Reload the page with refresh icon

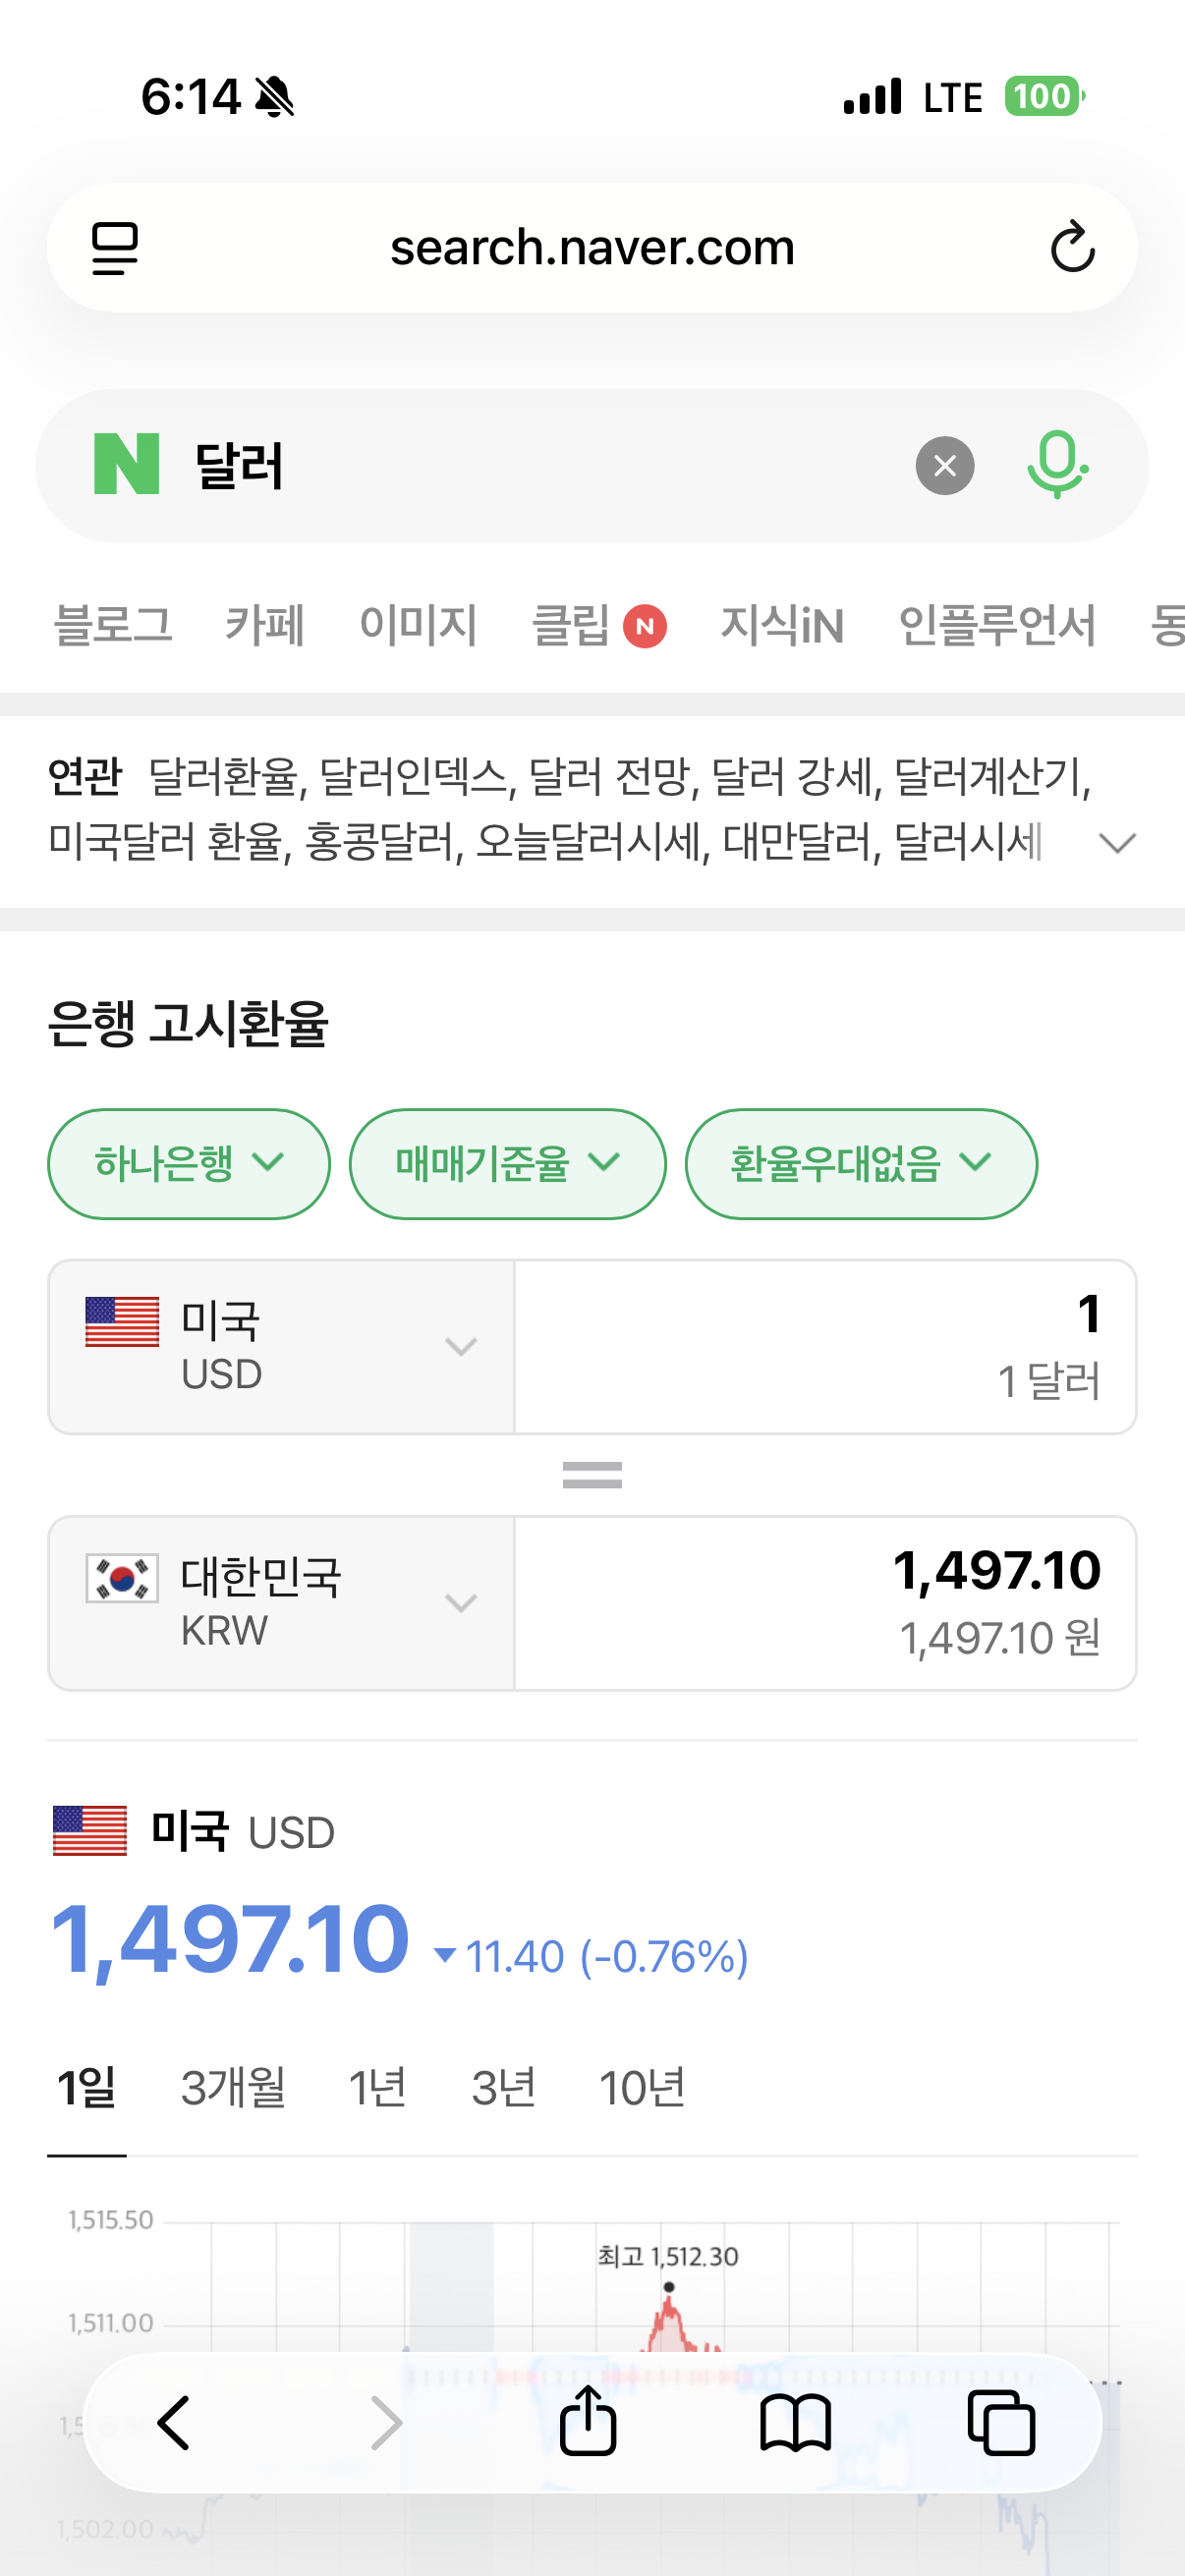pyautogui.click(x=1072, y=248)
